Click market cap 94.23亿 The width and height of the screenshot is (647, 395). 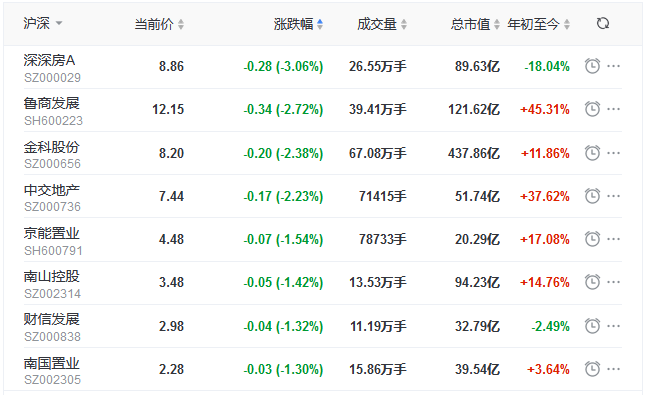point(477,282)
